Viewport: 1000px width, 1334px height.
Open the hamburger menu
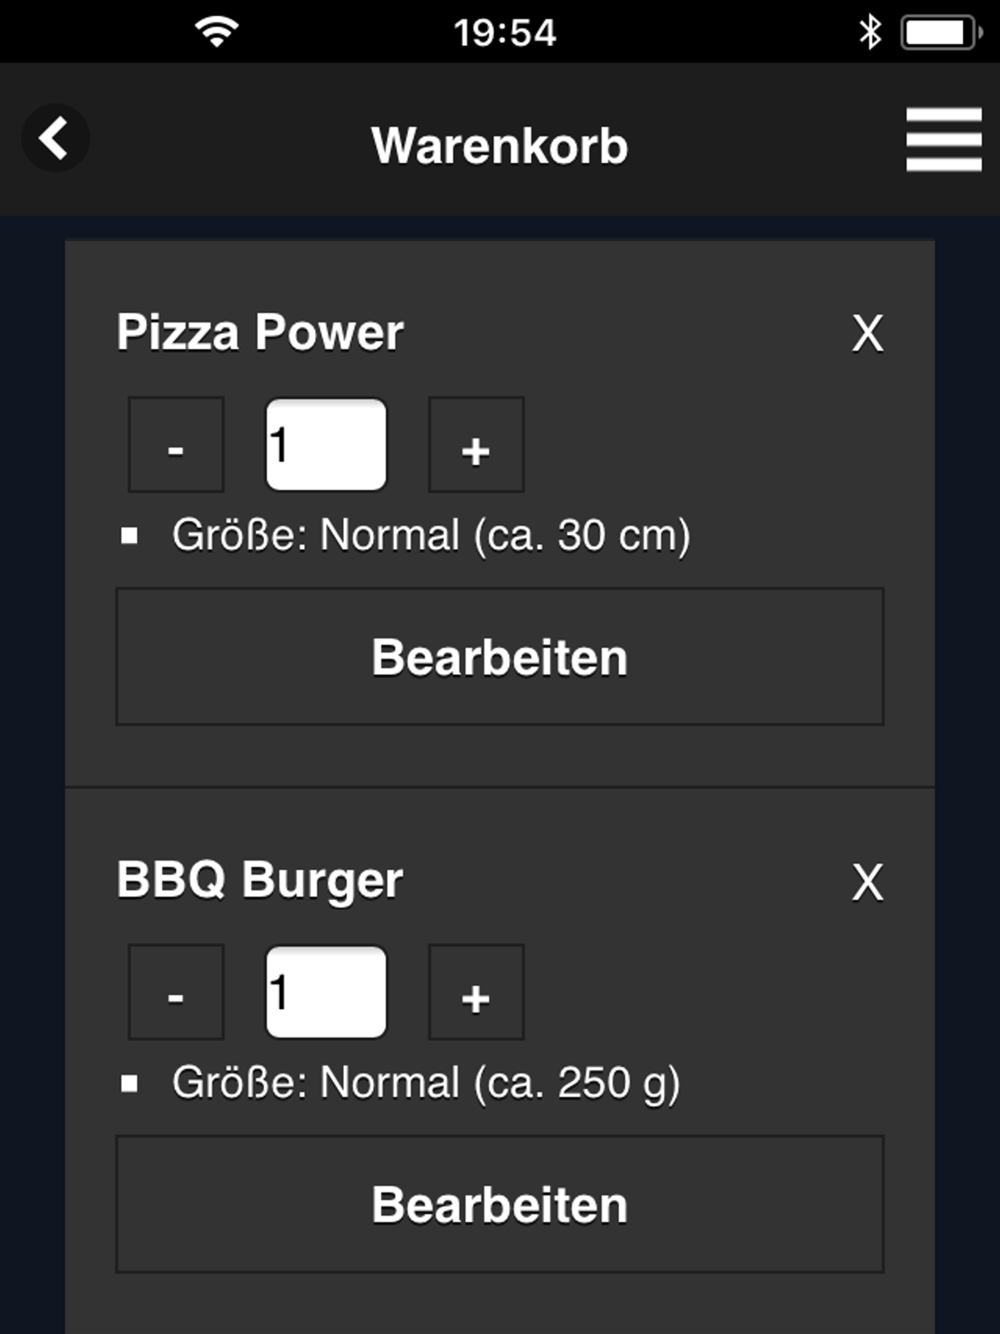[943, 140]
